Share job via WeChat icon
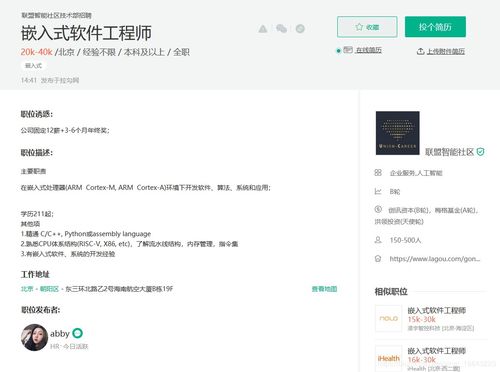 point(281,29)
